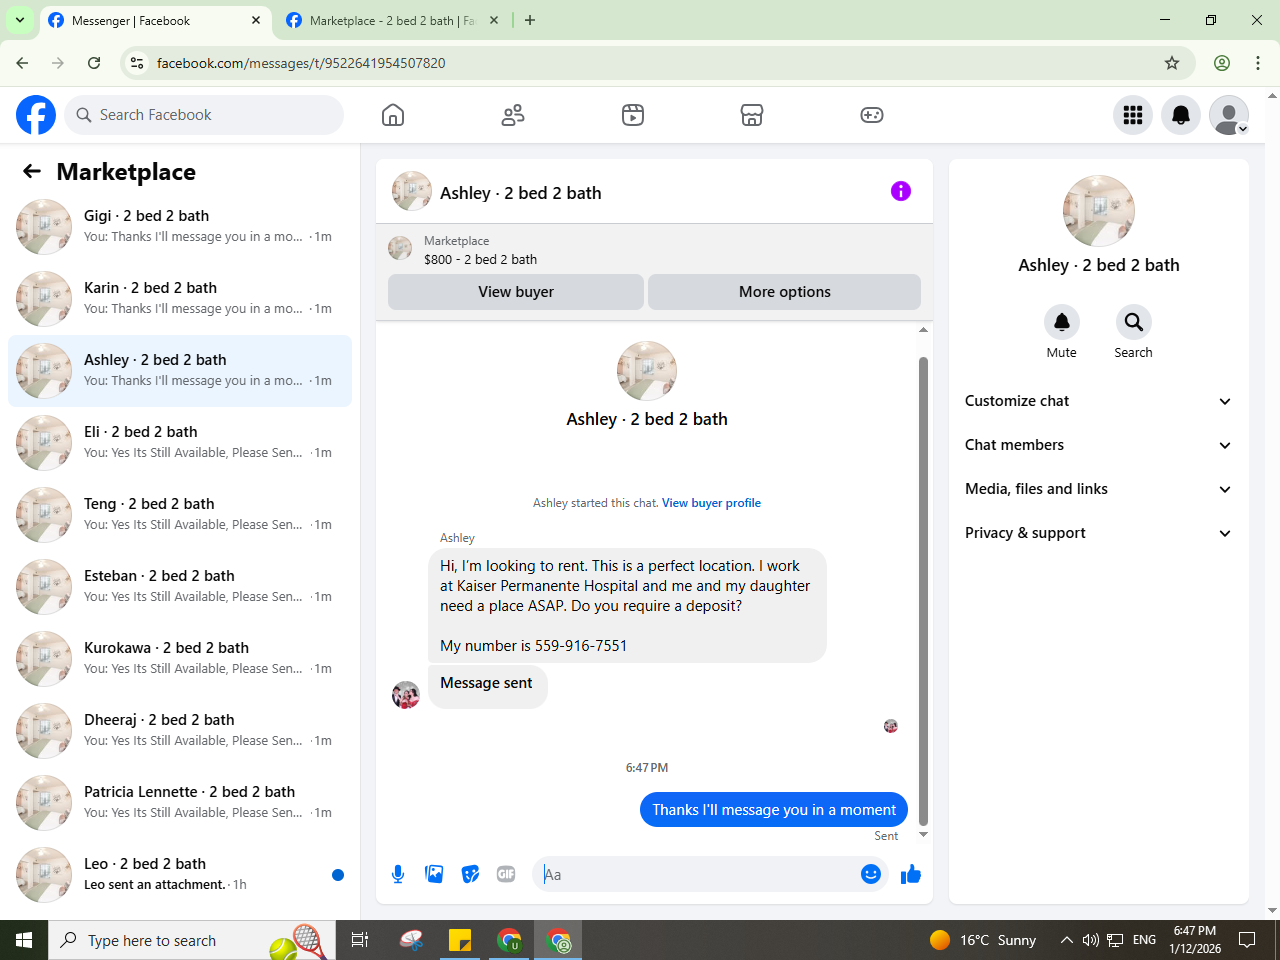Open Karin's 2 bed 2 bath conversation
Screen dimensions: 1280x960
[x=180, y=299]
